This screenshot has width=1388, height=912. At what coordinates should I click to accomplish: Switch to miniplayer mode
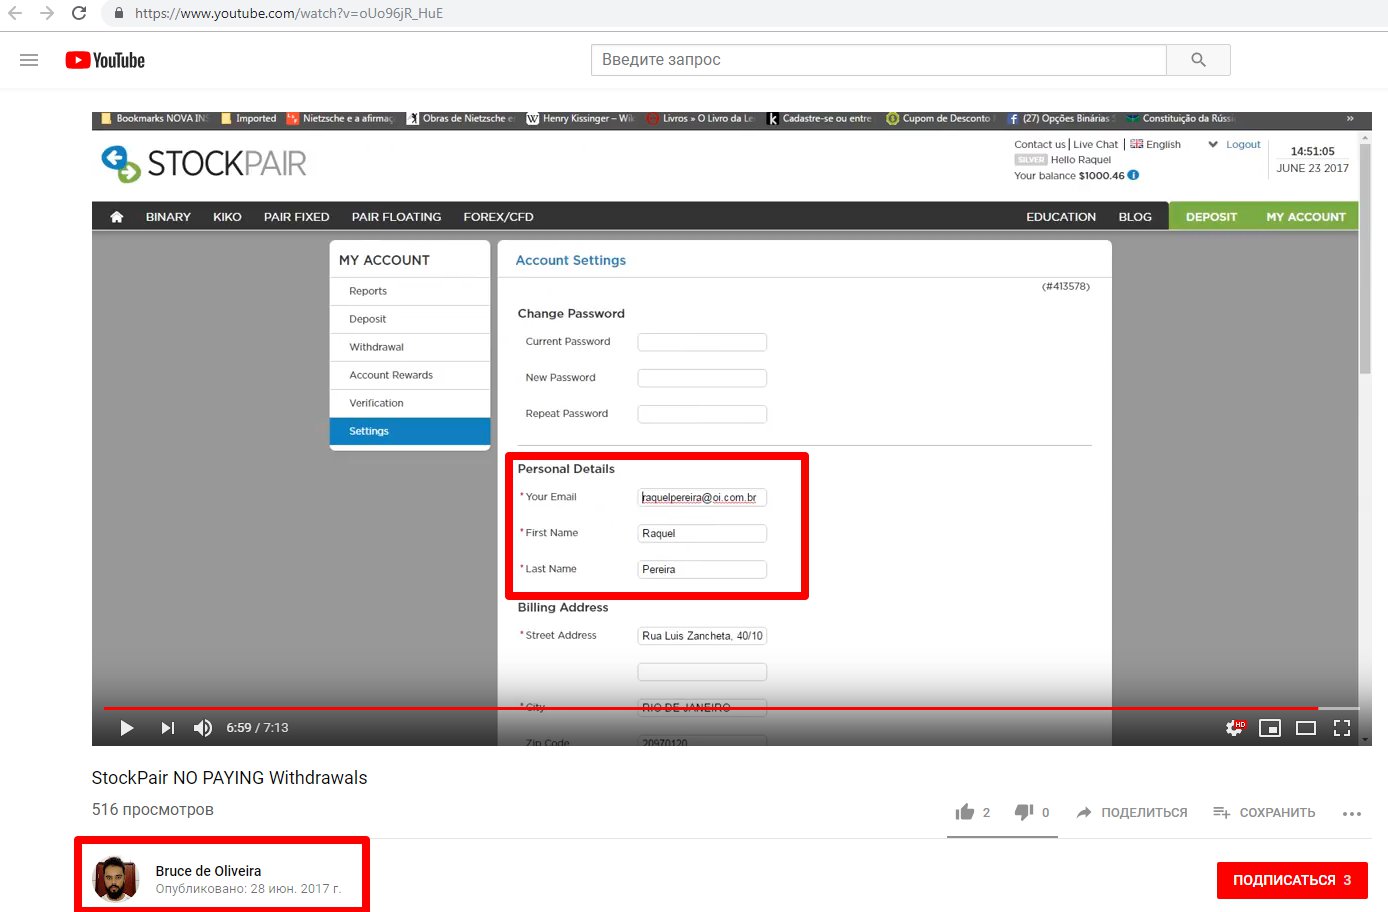(x=1270, y=728)
